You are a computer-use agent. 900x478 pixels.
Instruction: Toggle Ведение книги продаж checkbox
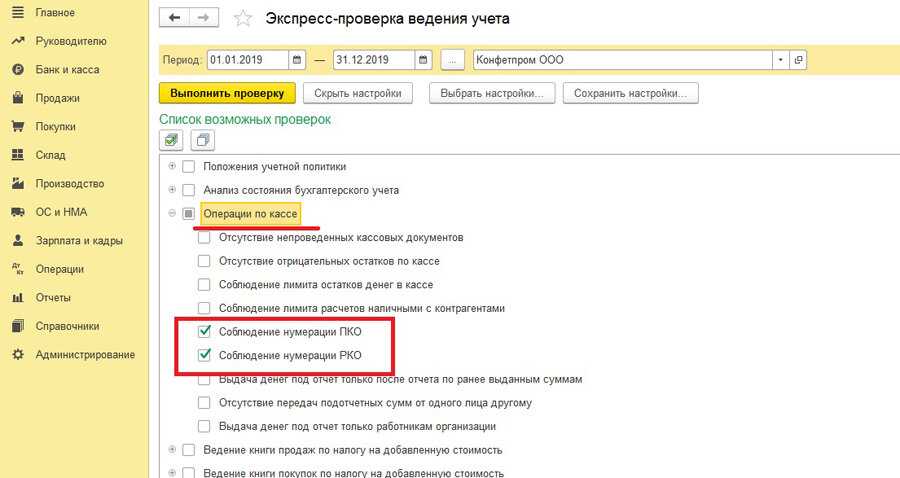tap(188, 450)
